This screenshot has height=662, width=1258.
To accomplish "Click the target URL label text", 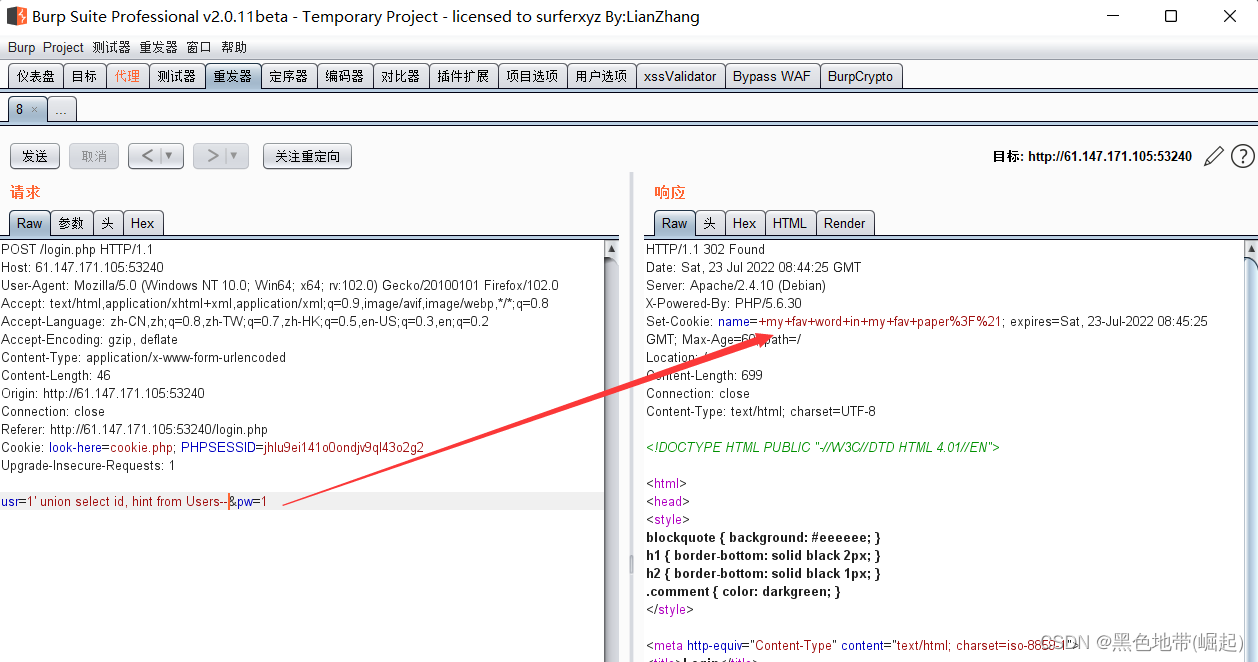I will tap(1092, 156).
